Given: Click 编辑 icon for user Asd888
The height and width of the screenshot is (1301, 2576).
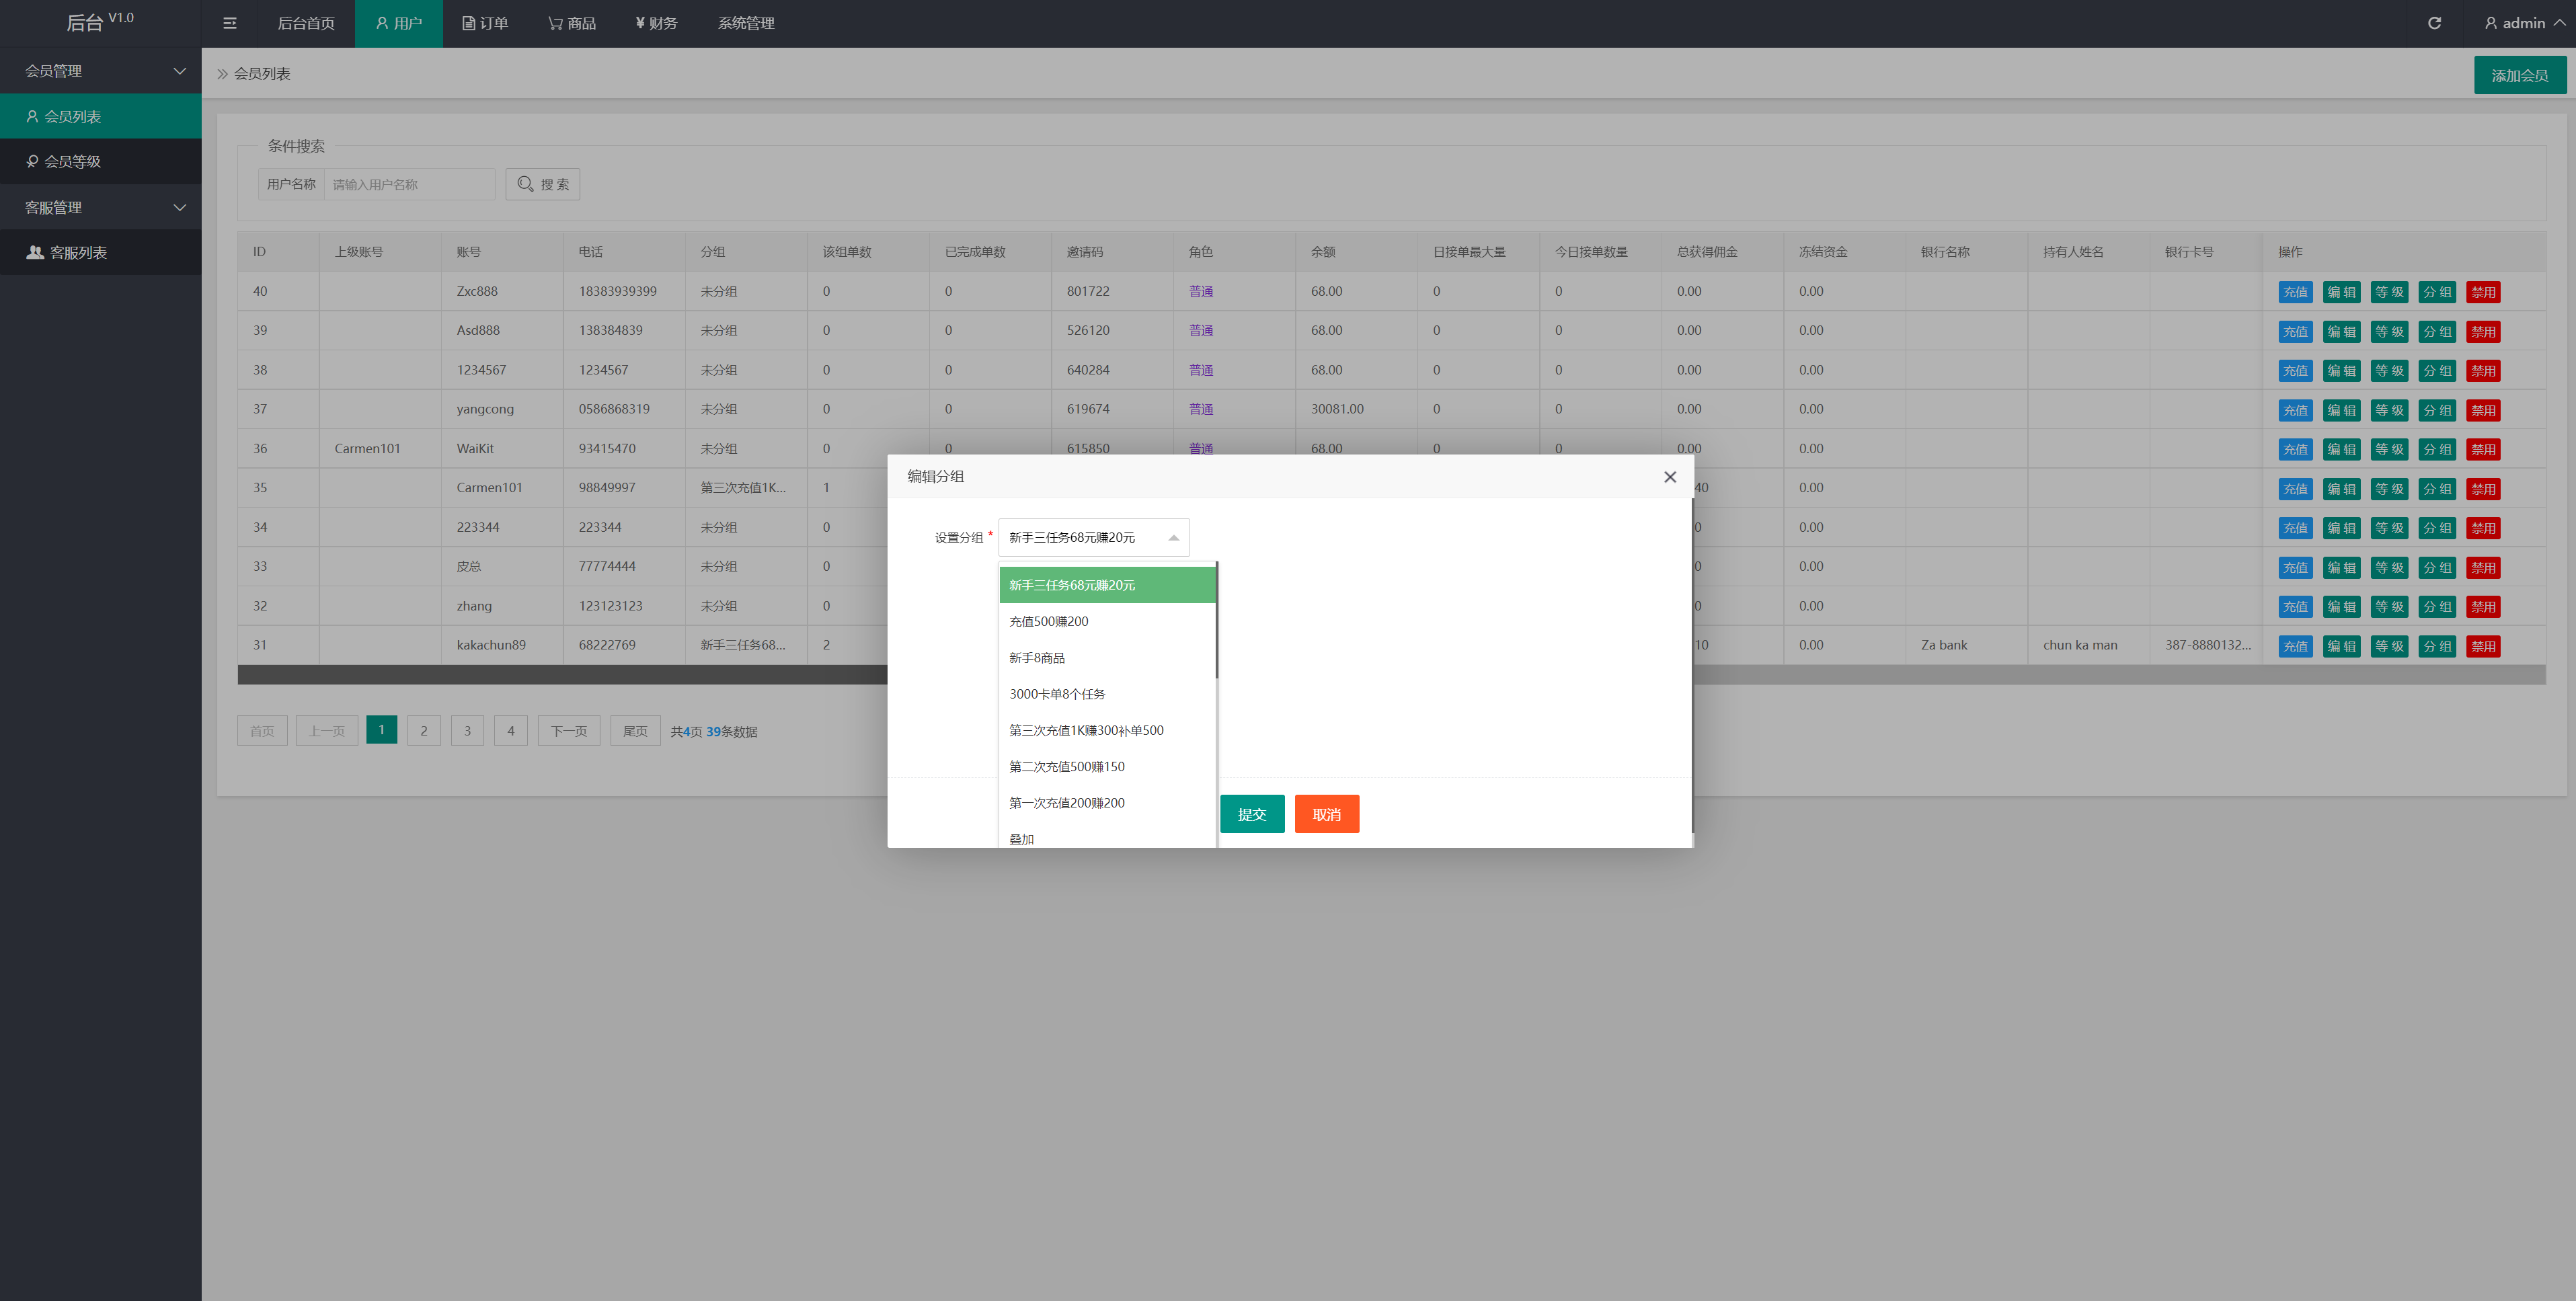Looking at the screenshot, I should [2341, 330].
